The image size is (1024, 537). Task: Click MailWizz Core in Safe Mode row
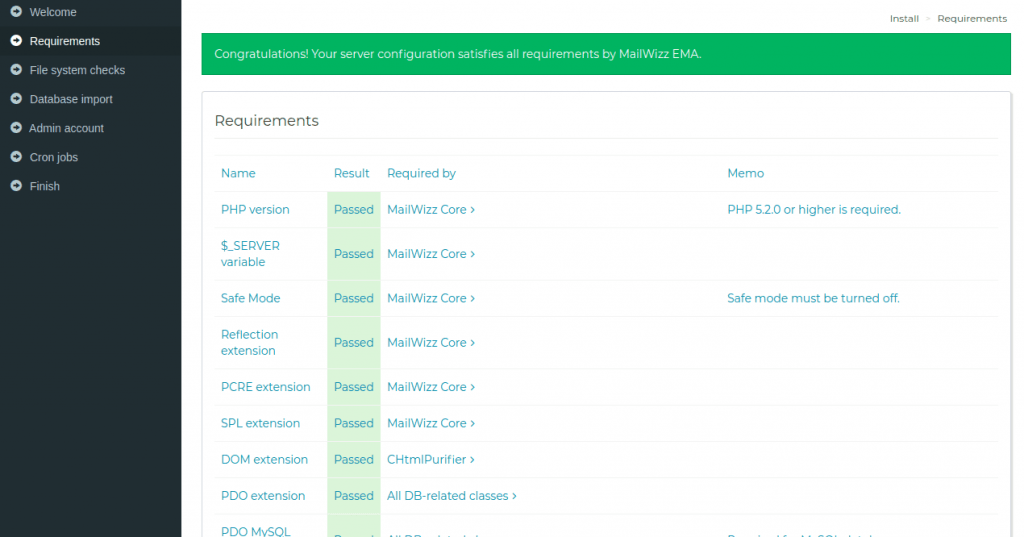pos(430,298)
